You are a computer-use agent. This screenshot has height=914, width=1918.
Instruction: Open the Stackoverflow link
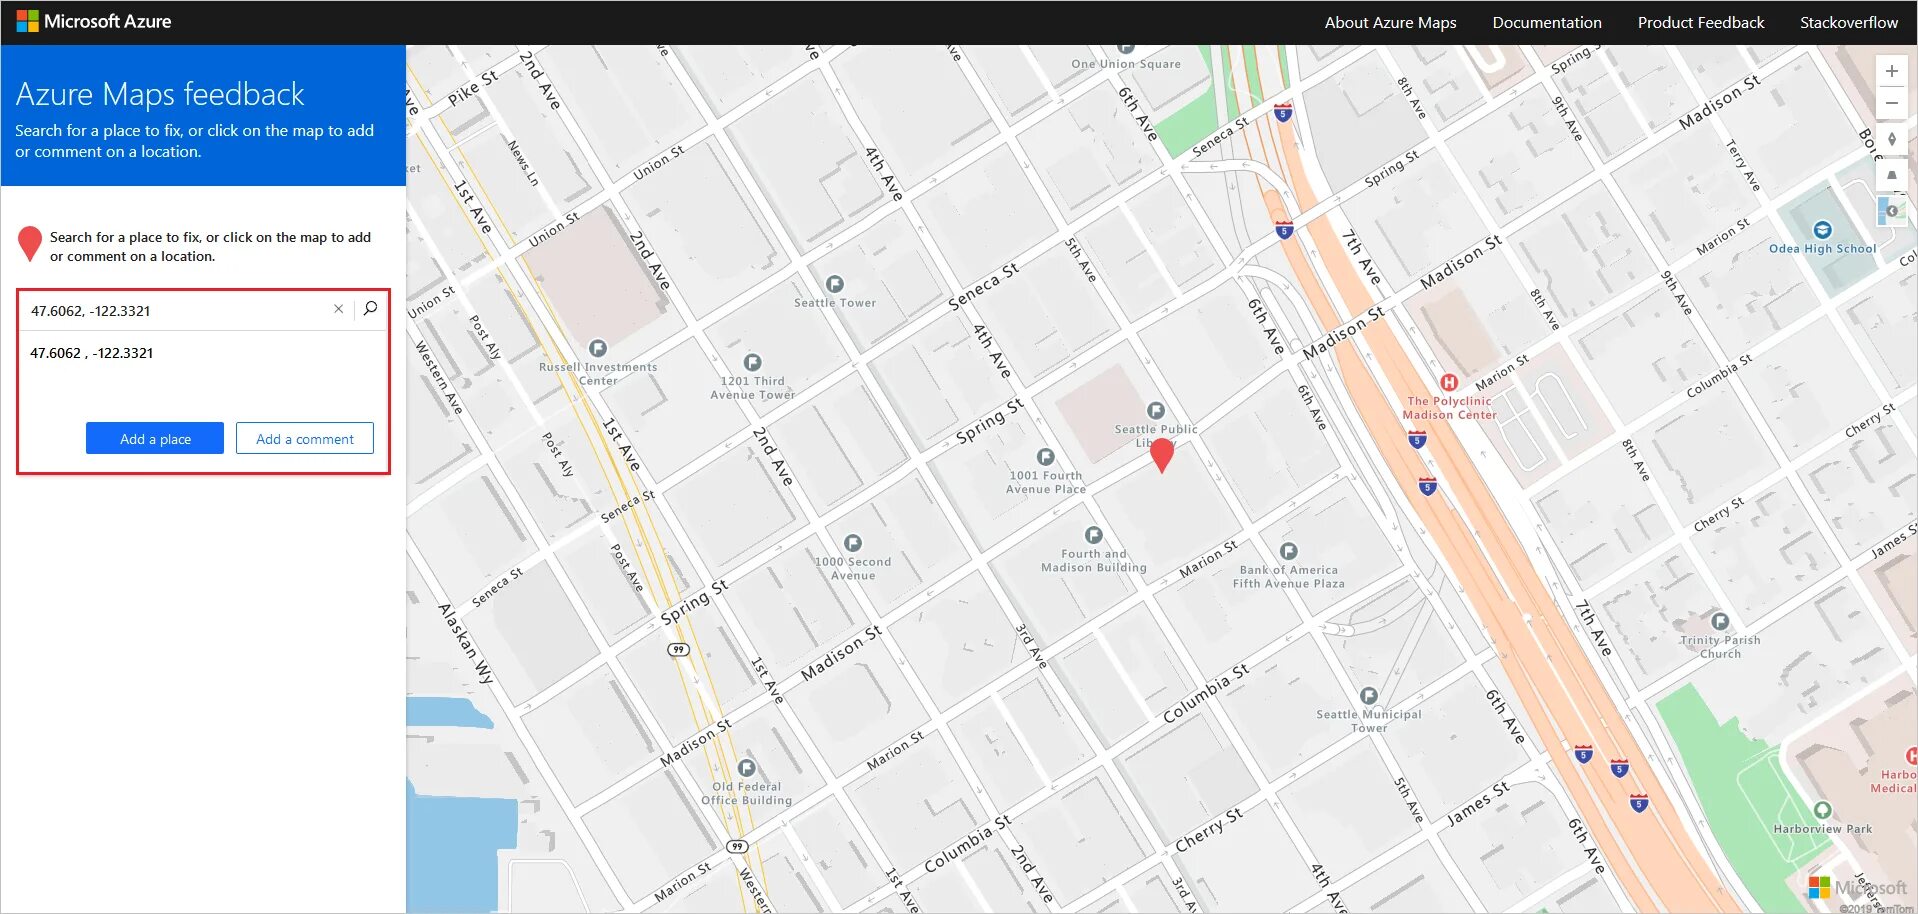[x=1849, y=22]
